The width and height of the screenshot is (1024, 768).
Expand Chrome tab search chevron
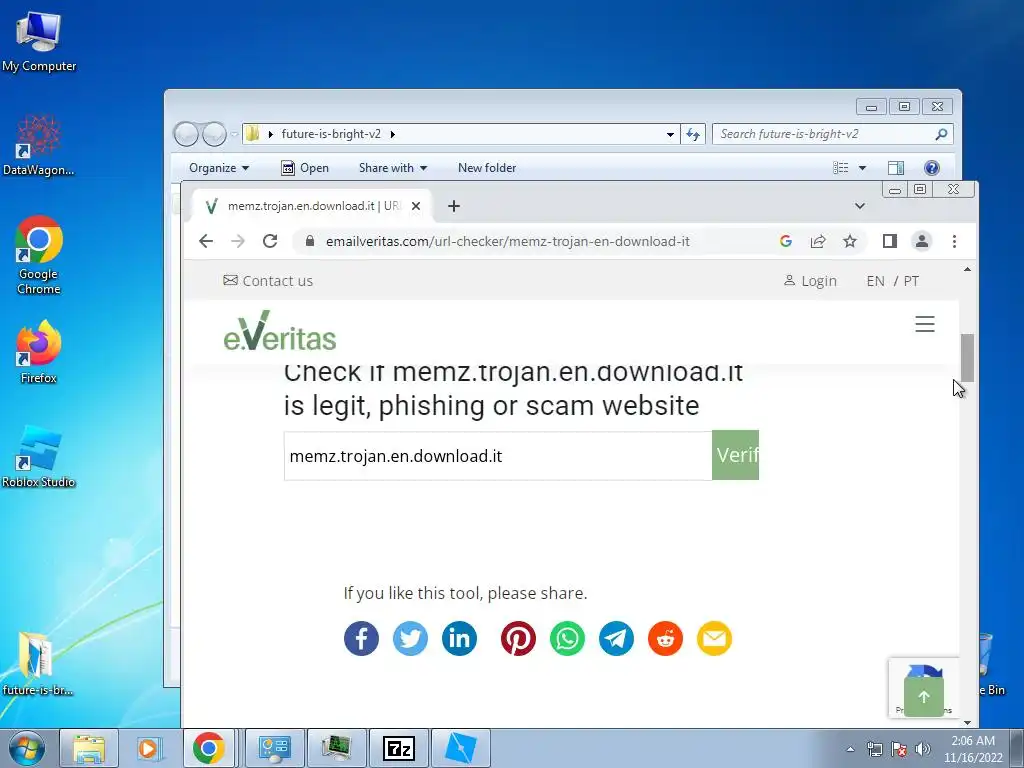point(860,206)
